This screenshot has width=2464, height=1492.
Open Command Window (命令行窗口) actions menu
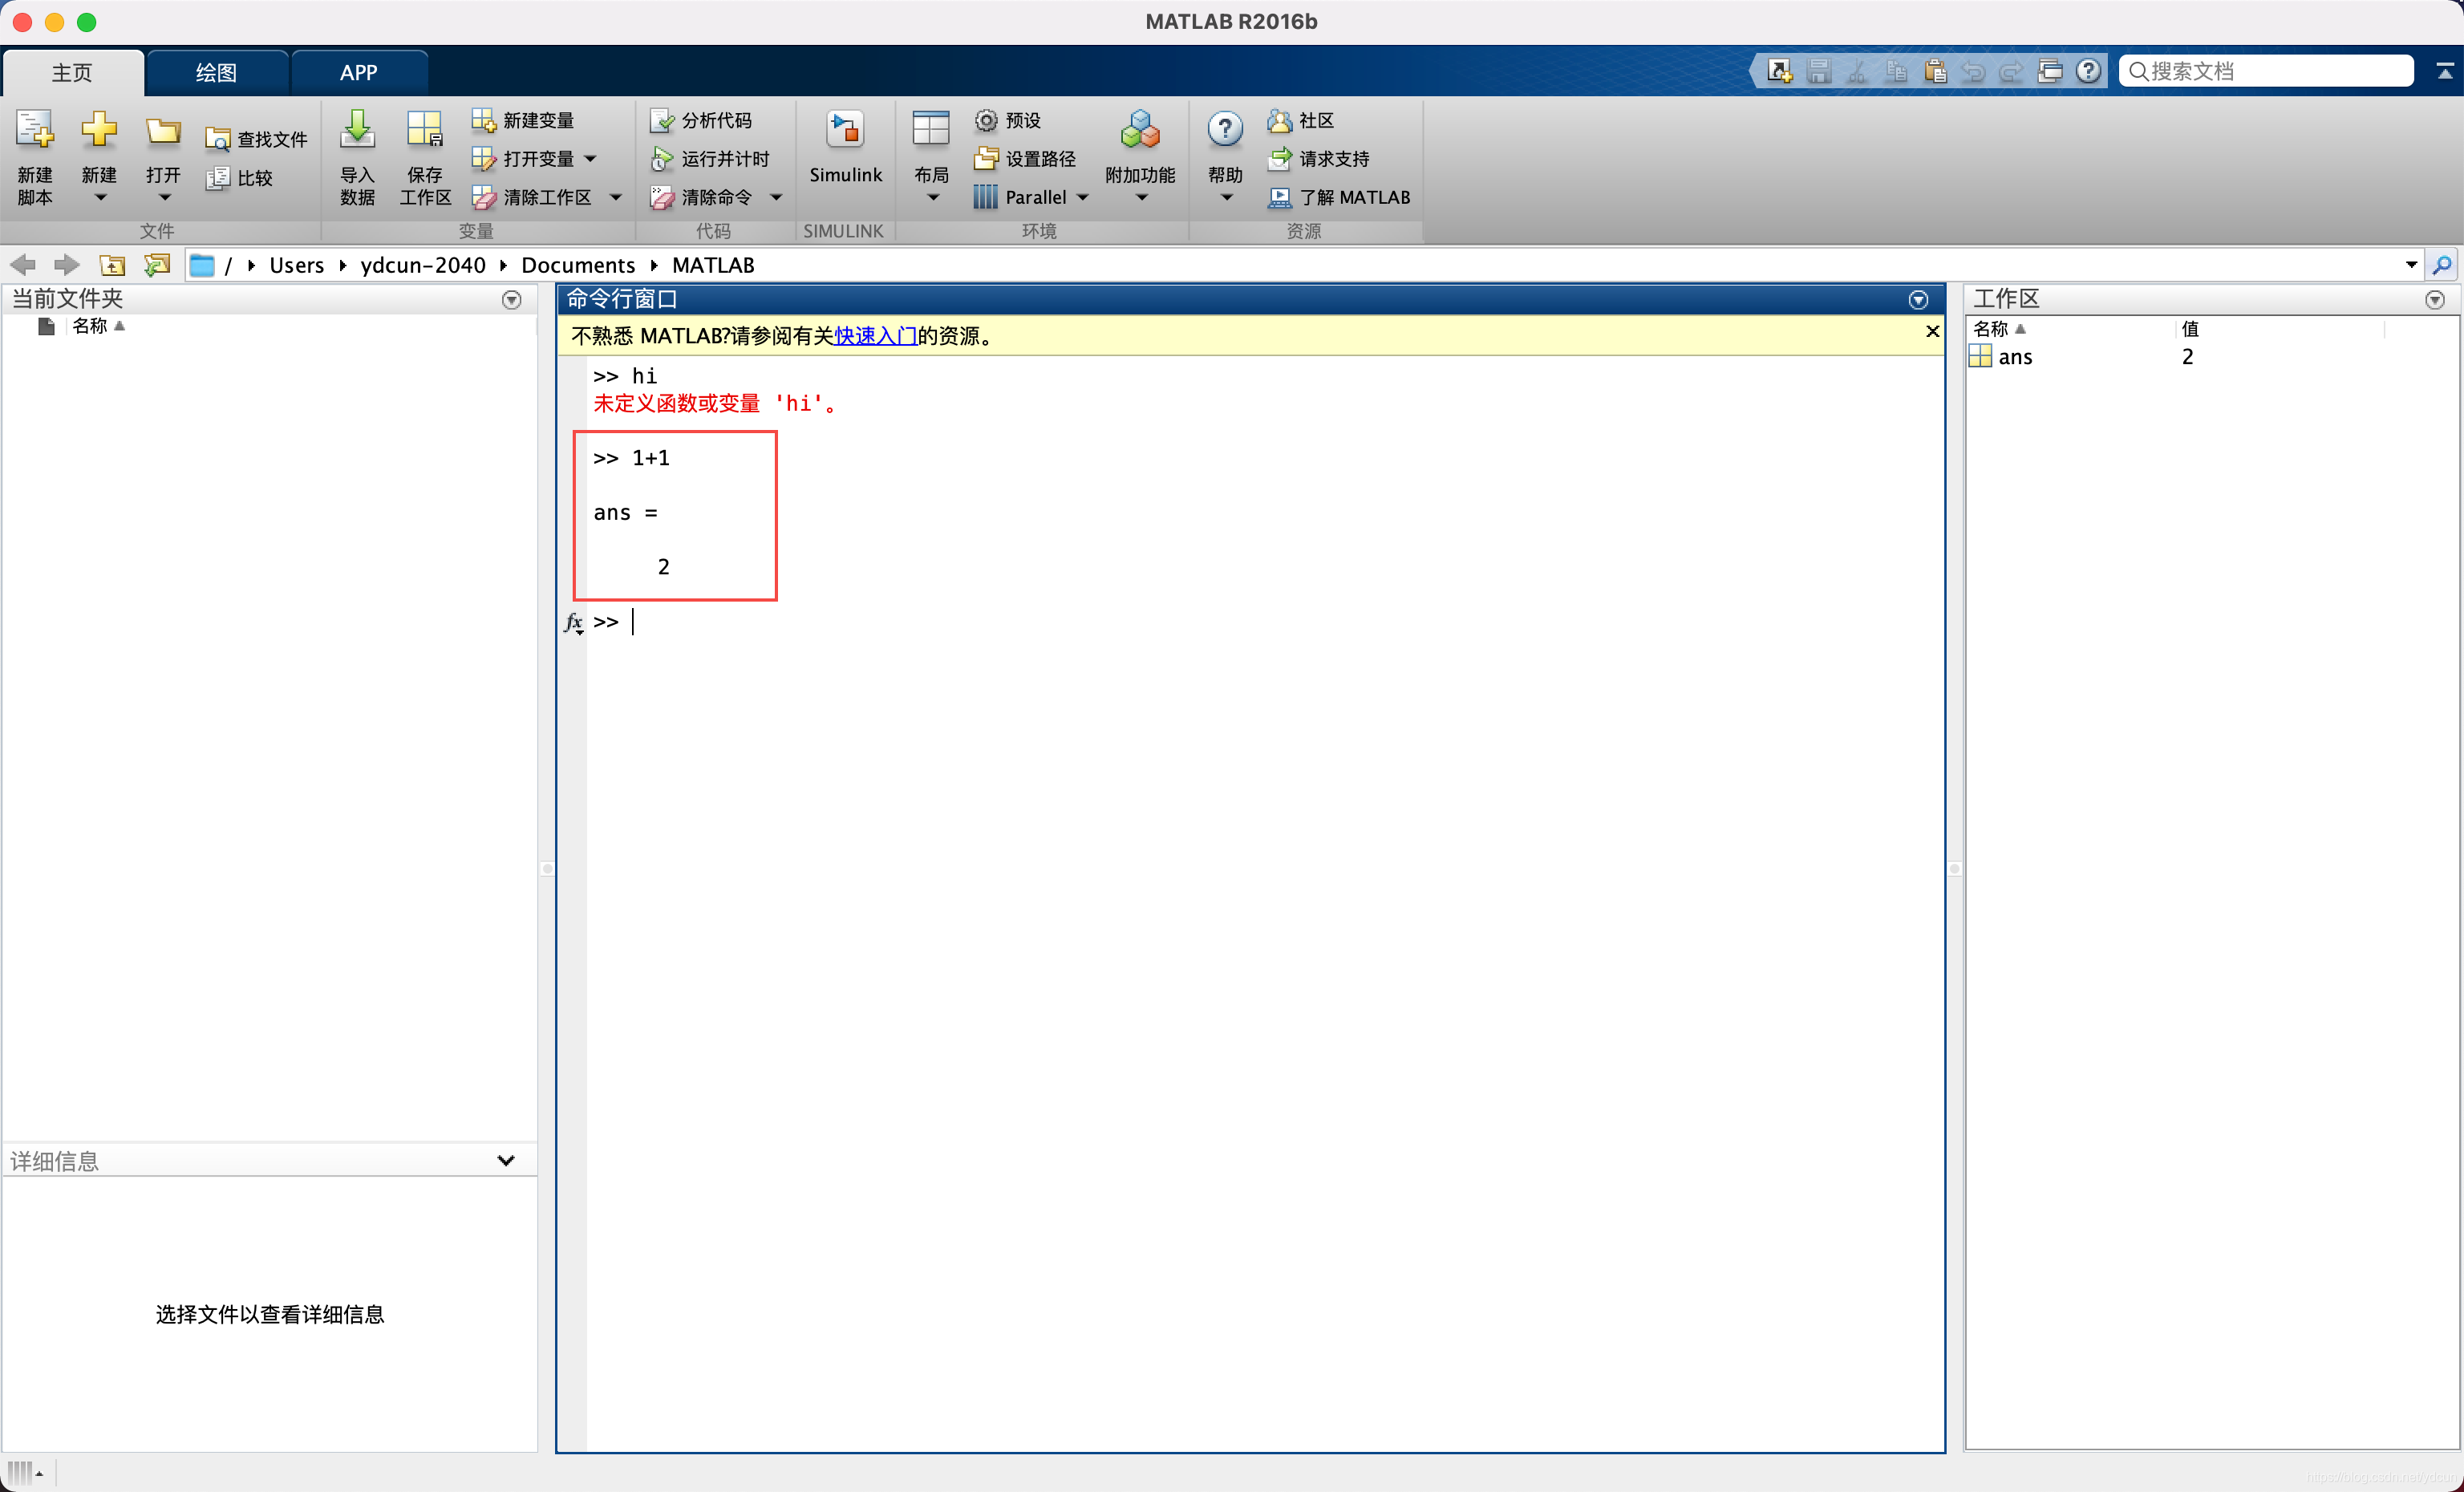1918,300
